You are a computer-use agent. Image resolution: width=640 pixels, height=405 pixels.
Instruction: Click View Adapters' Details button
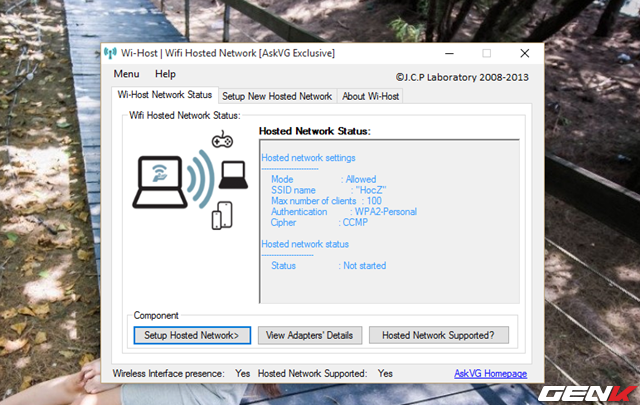click(310, 335)
